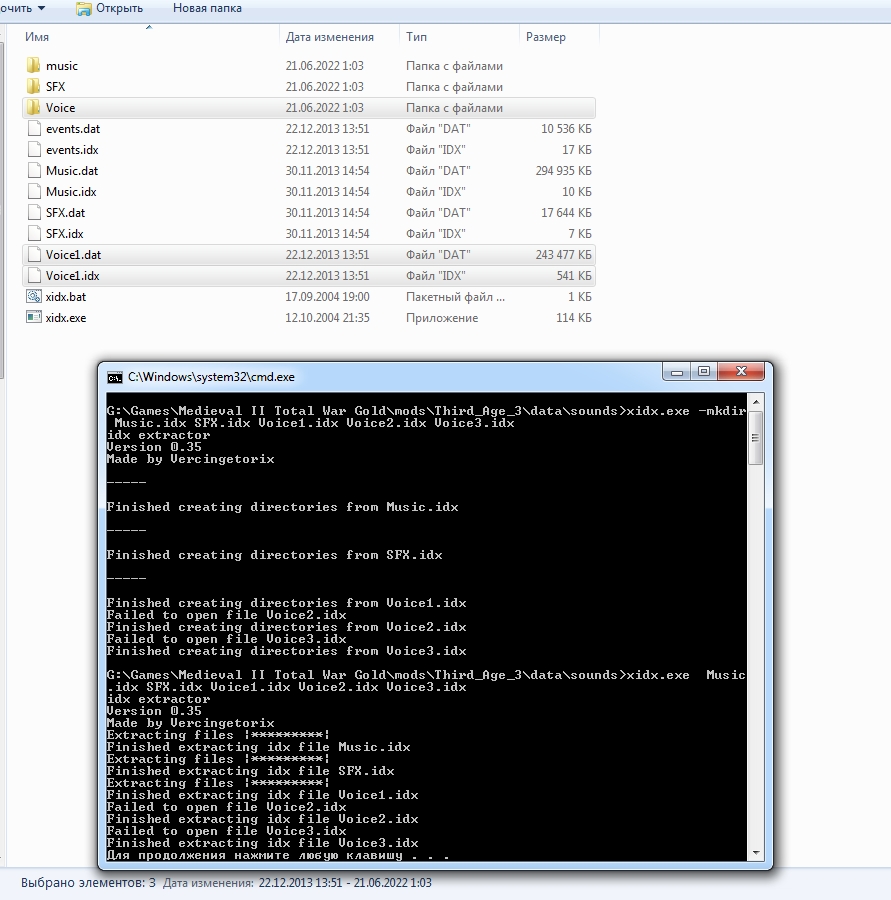Screen dimensions: 891x900
Task: Click the Новая папка button
Action: coord(207,9)
